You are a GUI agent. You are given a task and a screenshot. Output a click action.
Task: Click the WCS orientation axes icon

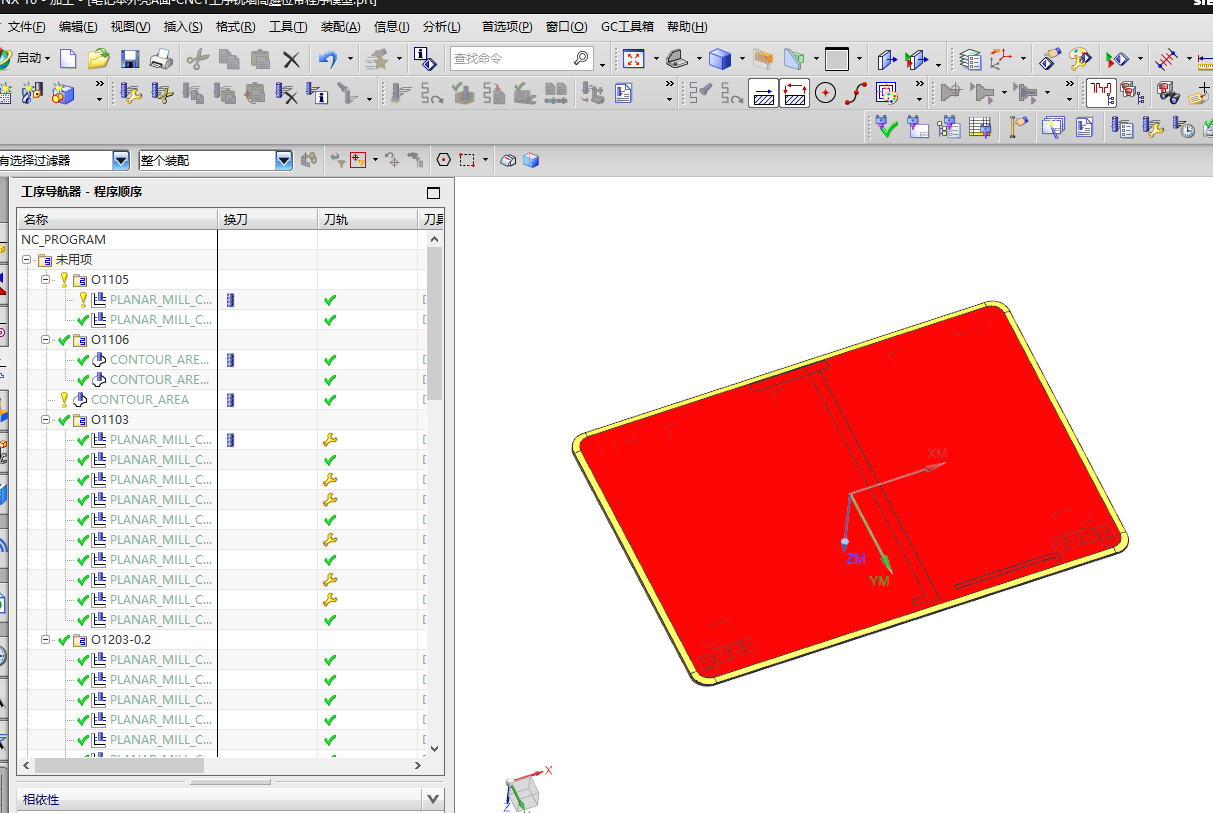point(1001,59)
